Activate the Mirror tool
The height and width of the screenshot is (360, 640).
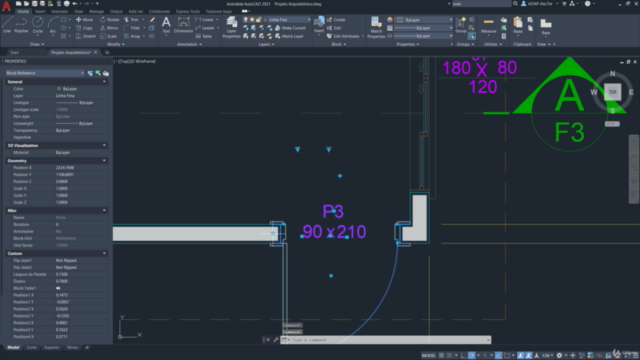tap(109, 28)
